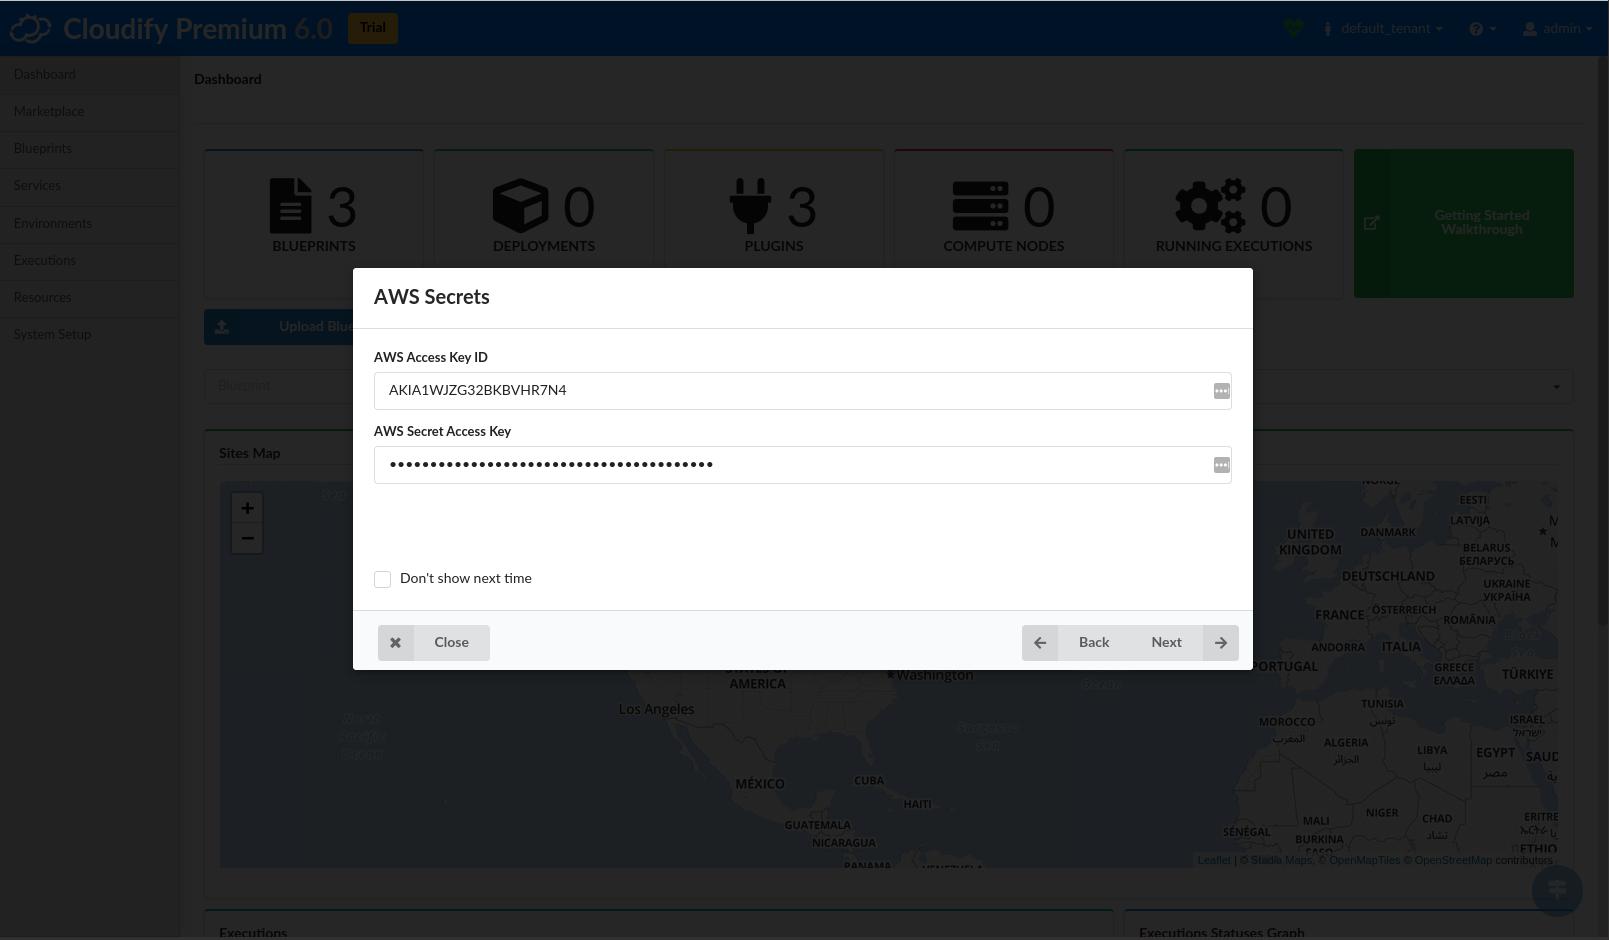Click the OpenStreetMap contributors link
The image size is (1609, 940).
(1452, 860)
